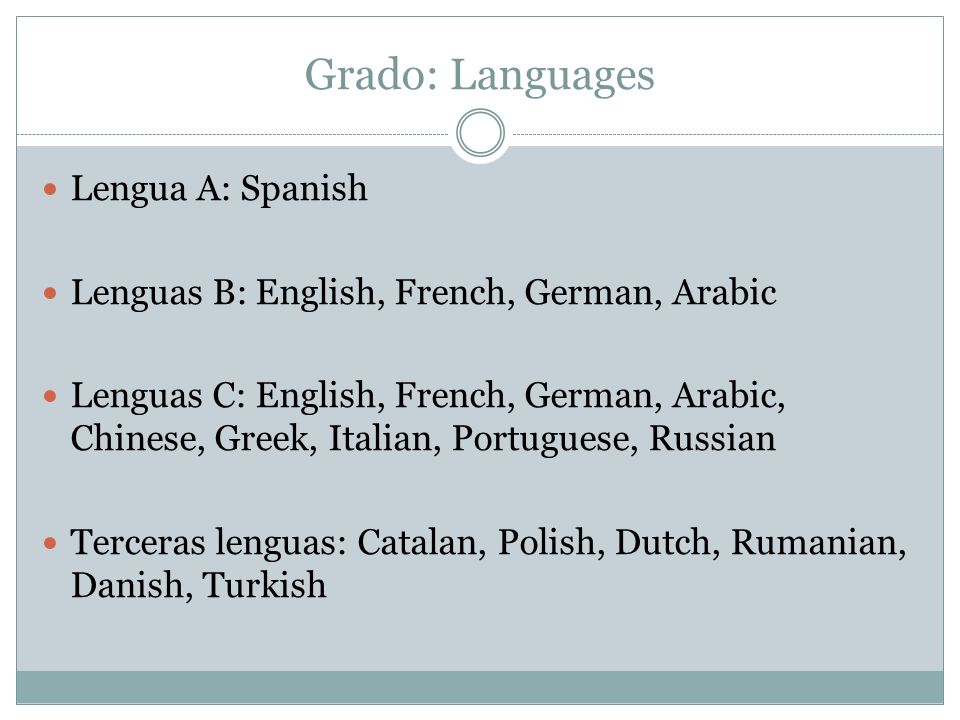Image resolution: width=960 pixels, height=720 pixels.
Task: Click the word Portuguese
Action: (541, 440)
